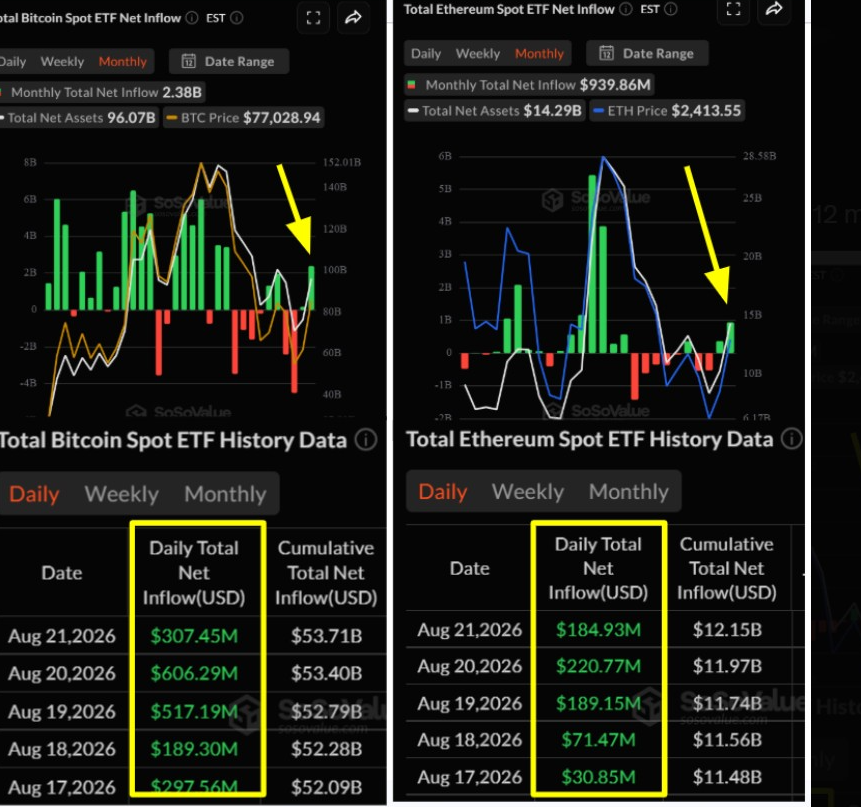Click Bitcoin cumulative value $52.28B
Image resolution: width=861 pixels, height=807 pixels.
[x=326, y=749]
